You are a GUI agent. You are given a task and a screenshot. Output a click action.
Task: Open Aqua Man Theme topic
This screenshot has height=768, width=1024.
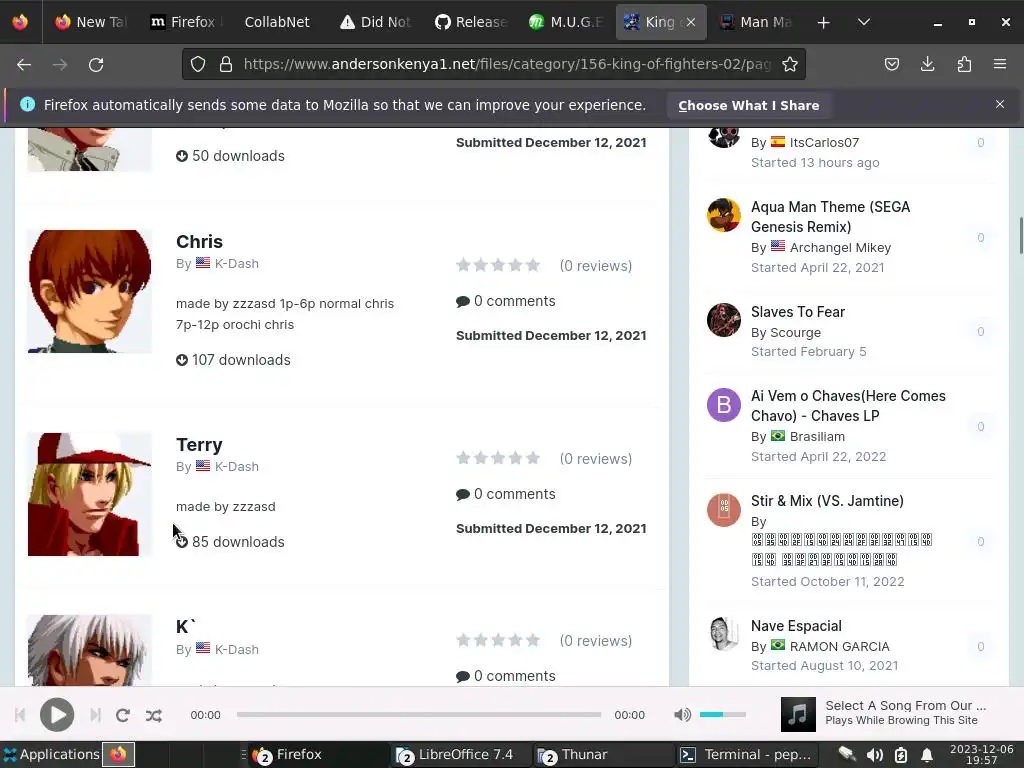point(830,217)
